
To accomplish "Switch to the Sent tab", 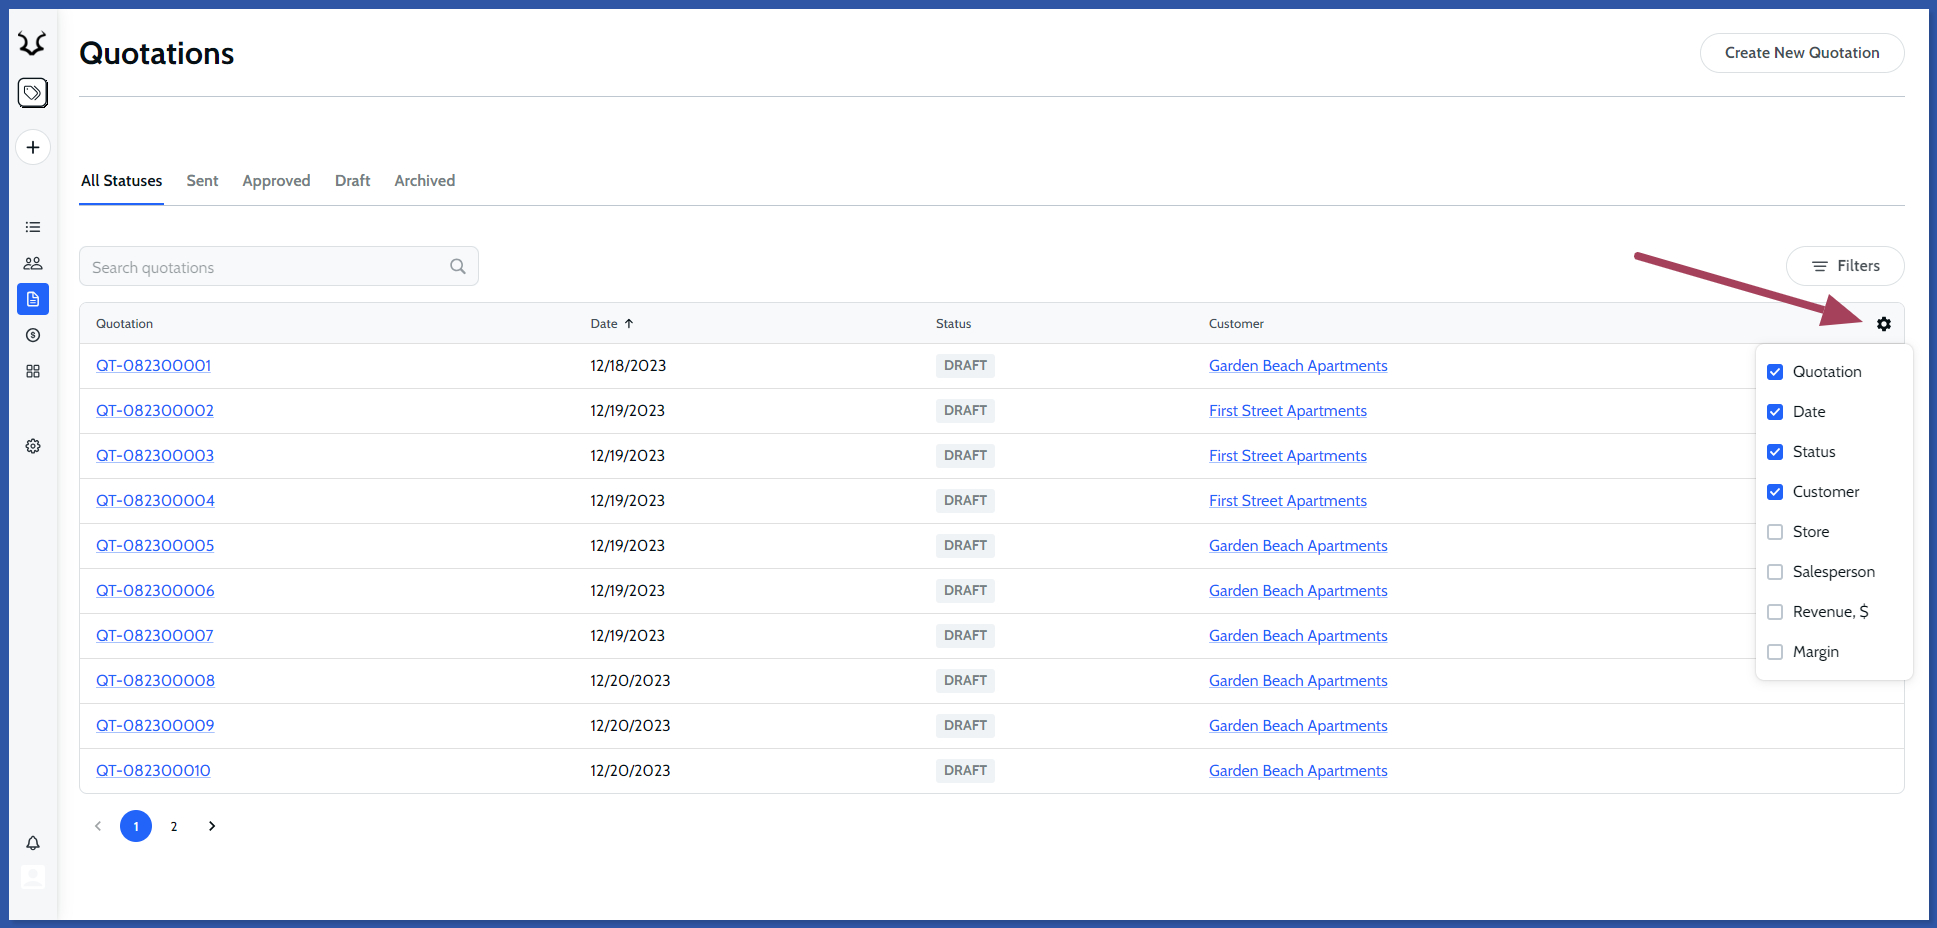I will click(x=202, y=181).
